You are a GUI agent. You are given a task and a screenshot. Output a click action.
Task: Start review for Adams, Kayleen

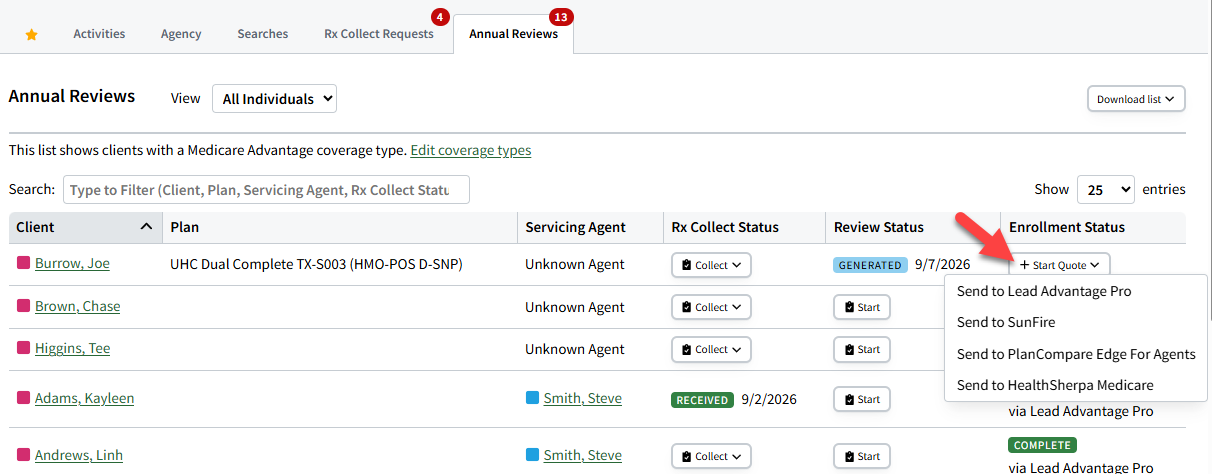point(862,399)
